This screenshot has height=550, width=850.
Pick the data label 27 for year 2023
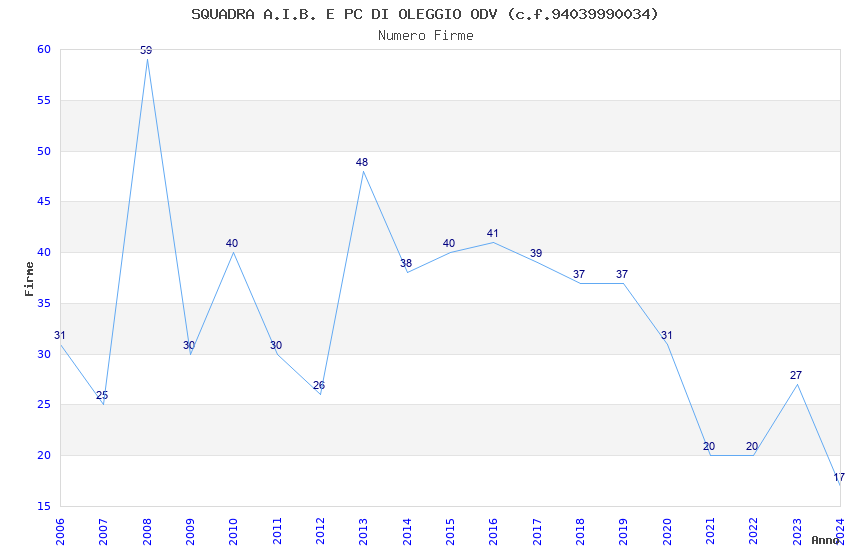[x=796, y=375]
